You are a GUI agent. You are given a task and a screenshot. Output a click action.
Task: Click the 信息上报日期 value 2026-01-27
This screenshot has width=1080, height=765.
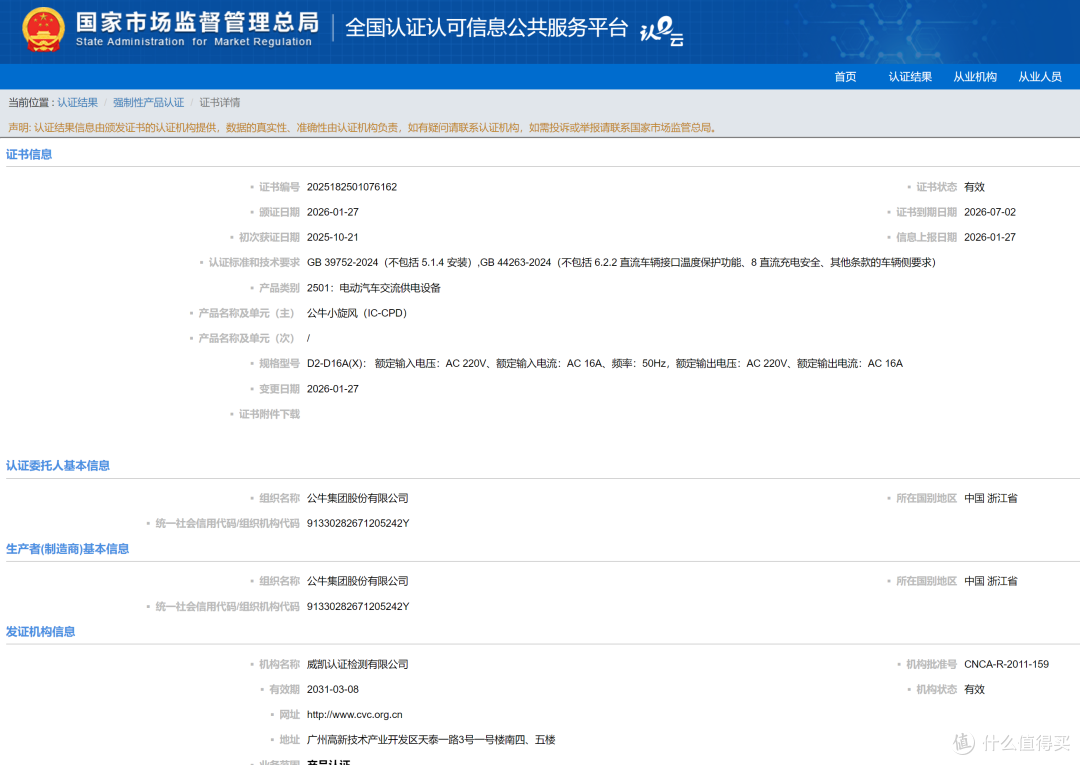point(990,238)
